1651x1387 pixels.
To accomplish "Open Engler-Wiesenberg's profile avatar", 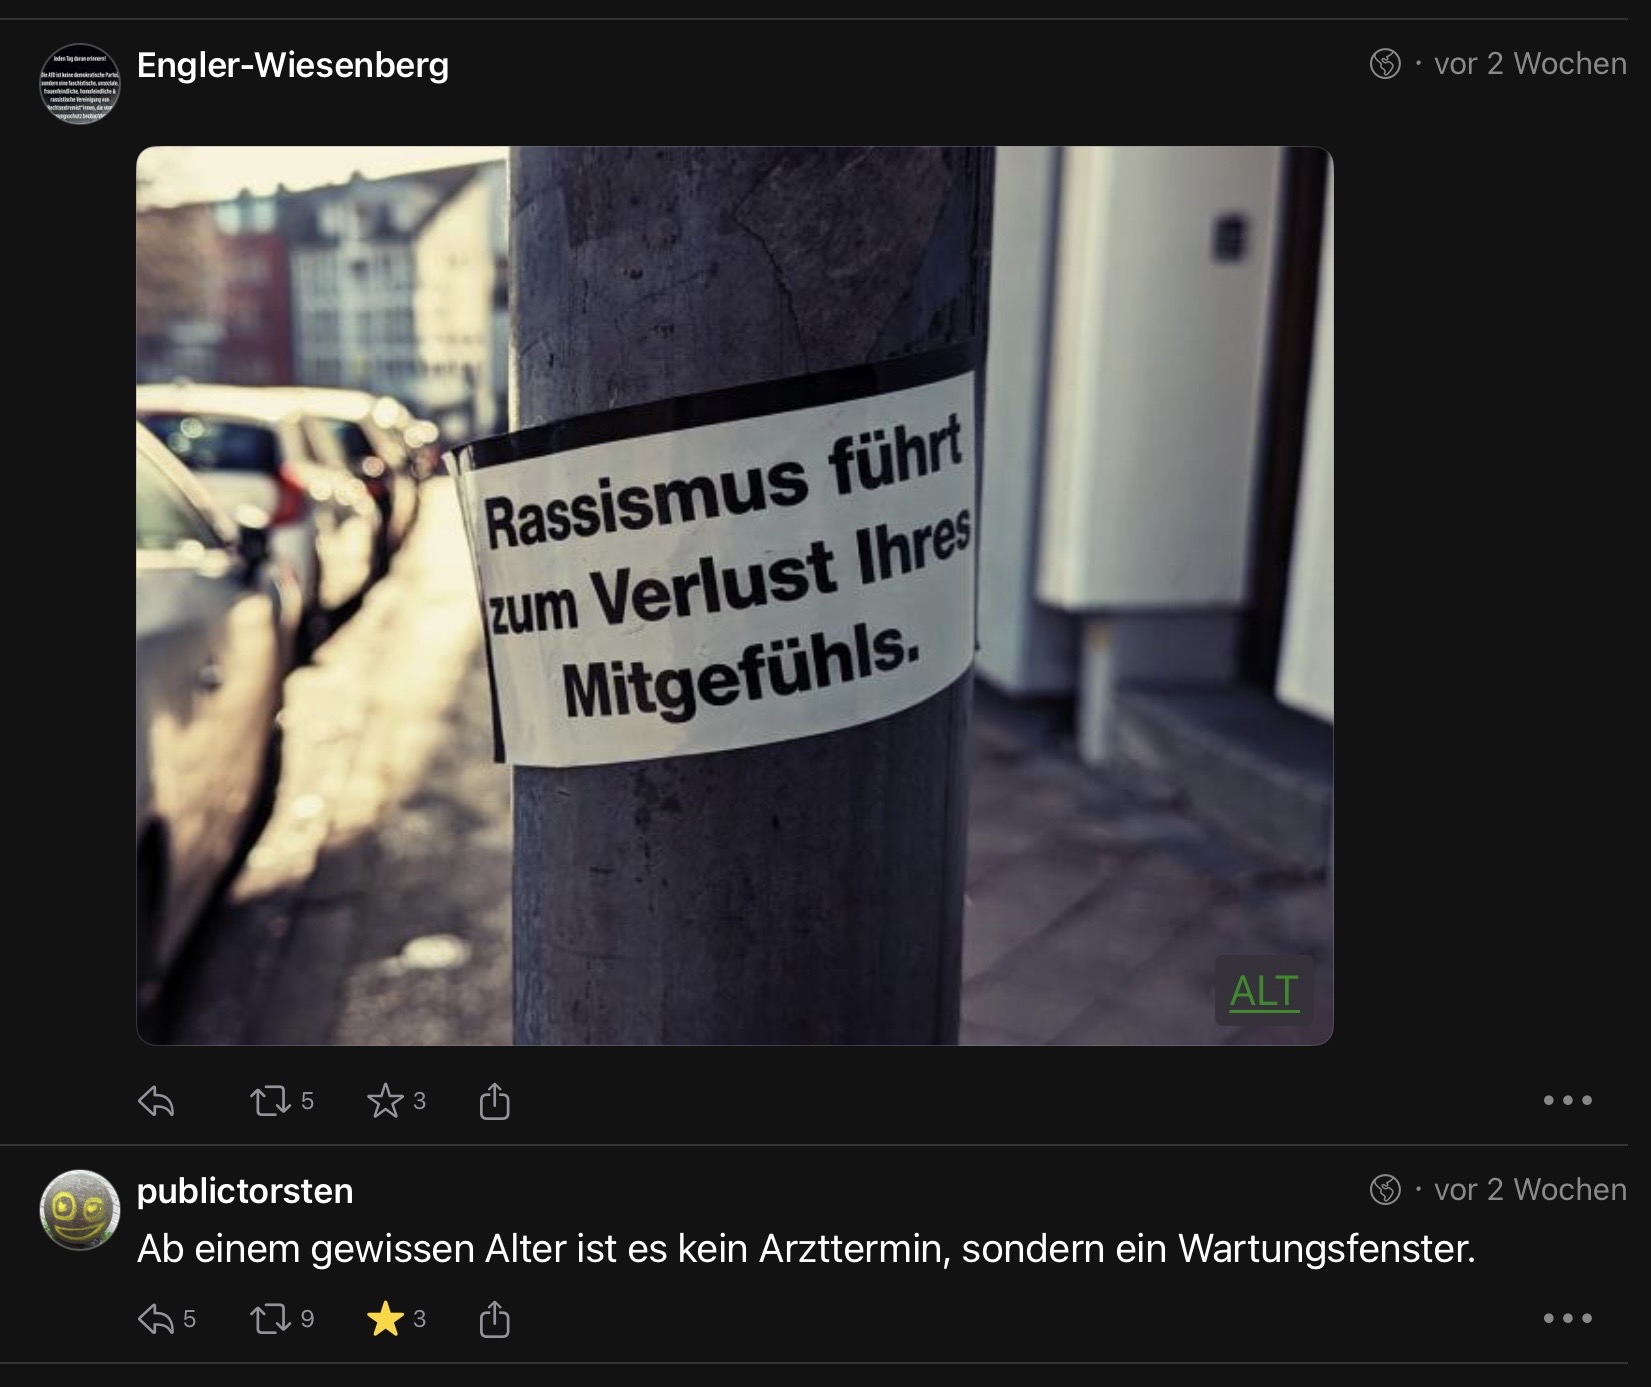I will tap(80, 83).
